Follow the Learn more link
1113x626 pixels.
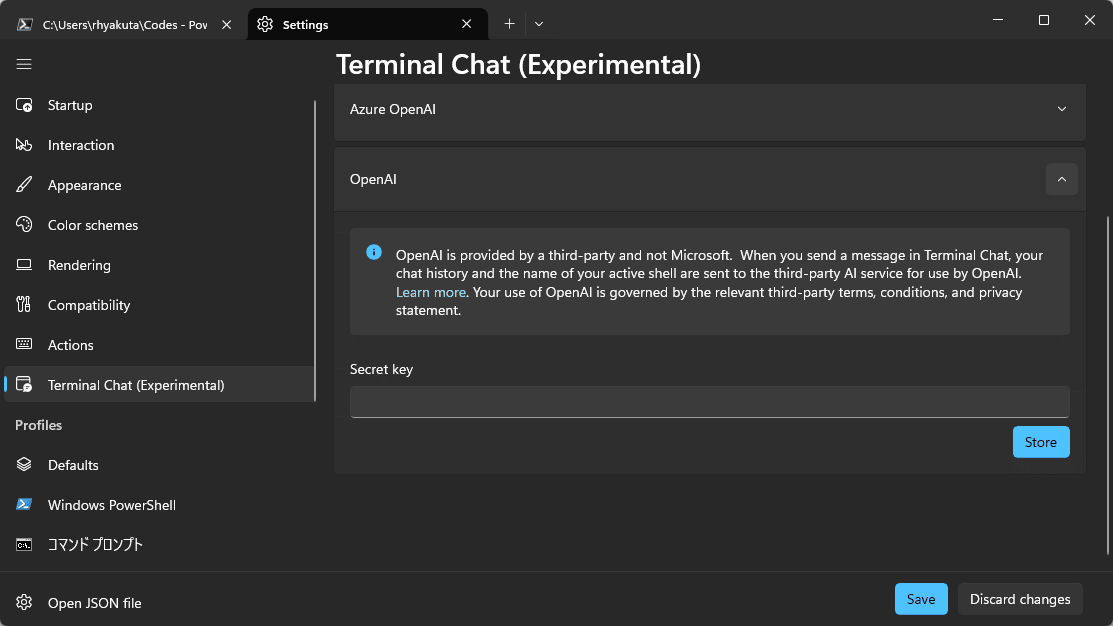tap(430, 292)
